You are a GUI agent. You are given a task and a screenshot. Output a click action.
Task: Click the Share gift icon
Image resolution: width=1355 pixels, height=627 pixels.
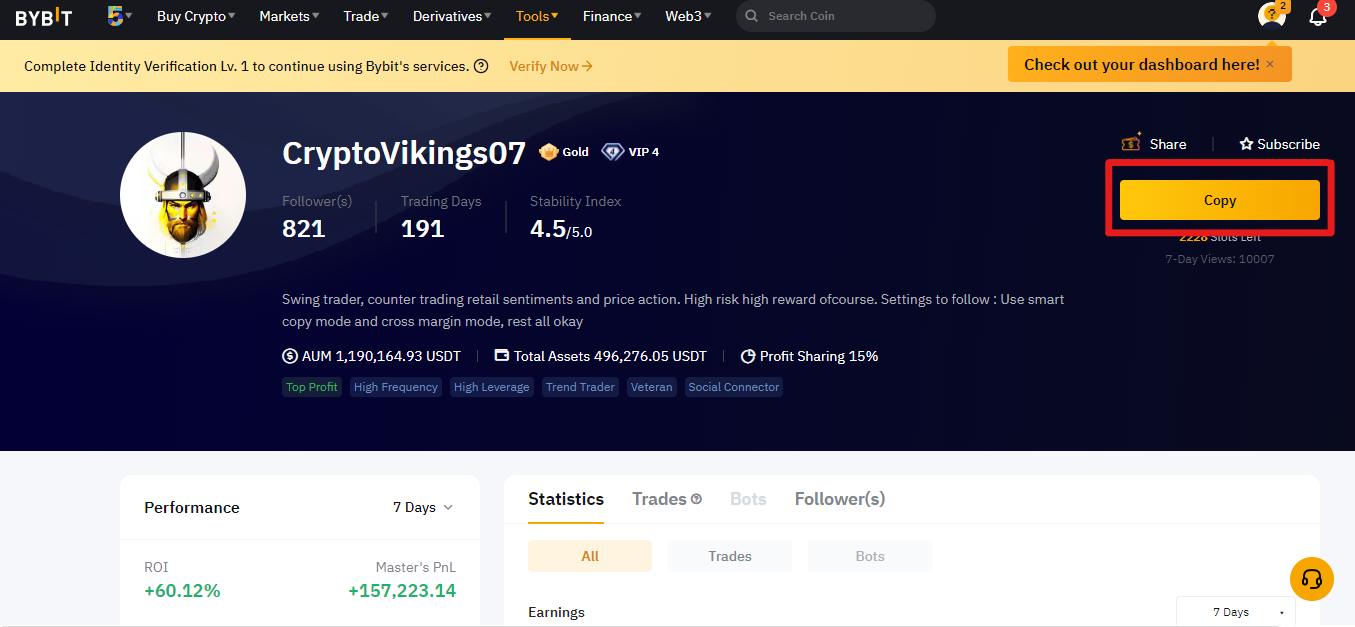[x=1131, y=144]
